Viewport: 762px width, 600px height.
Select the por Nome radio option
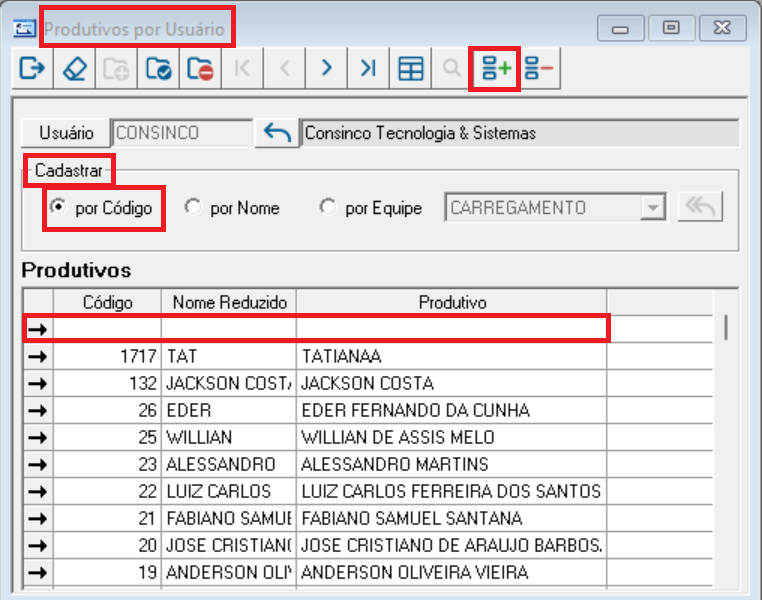[x=192, y=207]
